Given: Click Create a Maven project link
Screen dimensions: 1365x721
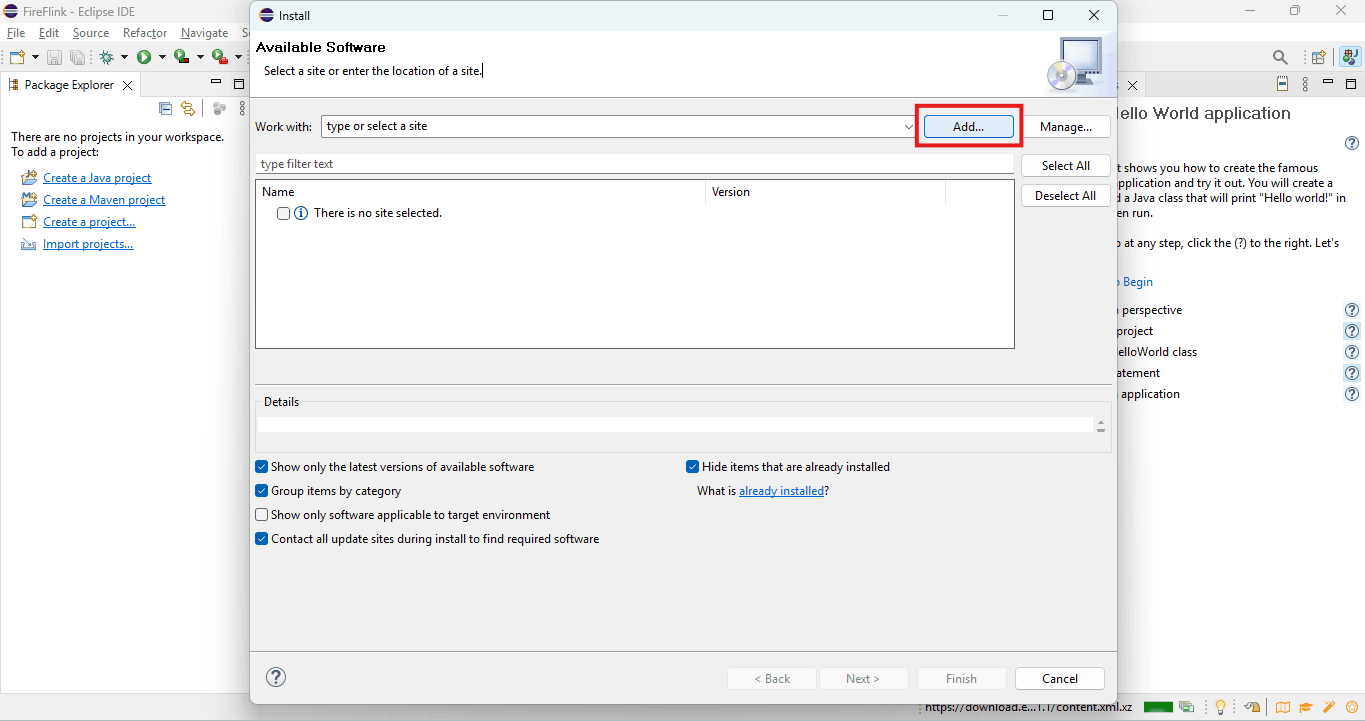Looking at the screenshot, I should coord(104,200).
